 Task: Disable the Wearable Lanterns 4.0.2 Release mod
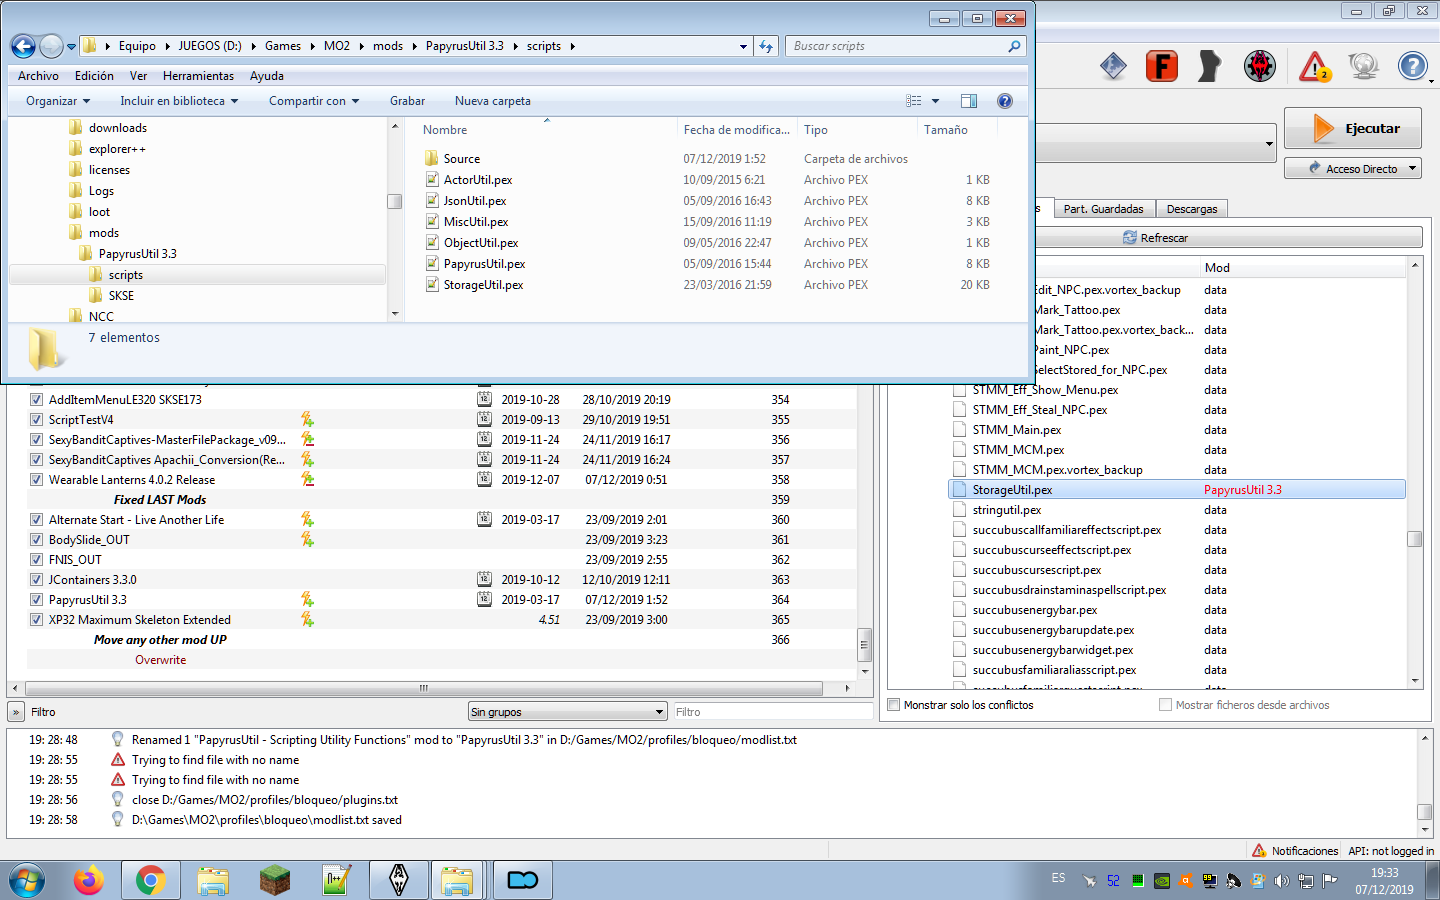36,479
